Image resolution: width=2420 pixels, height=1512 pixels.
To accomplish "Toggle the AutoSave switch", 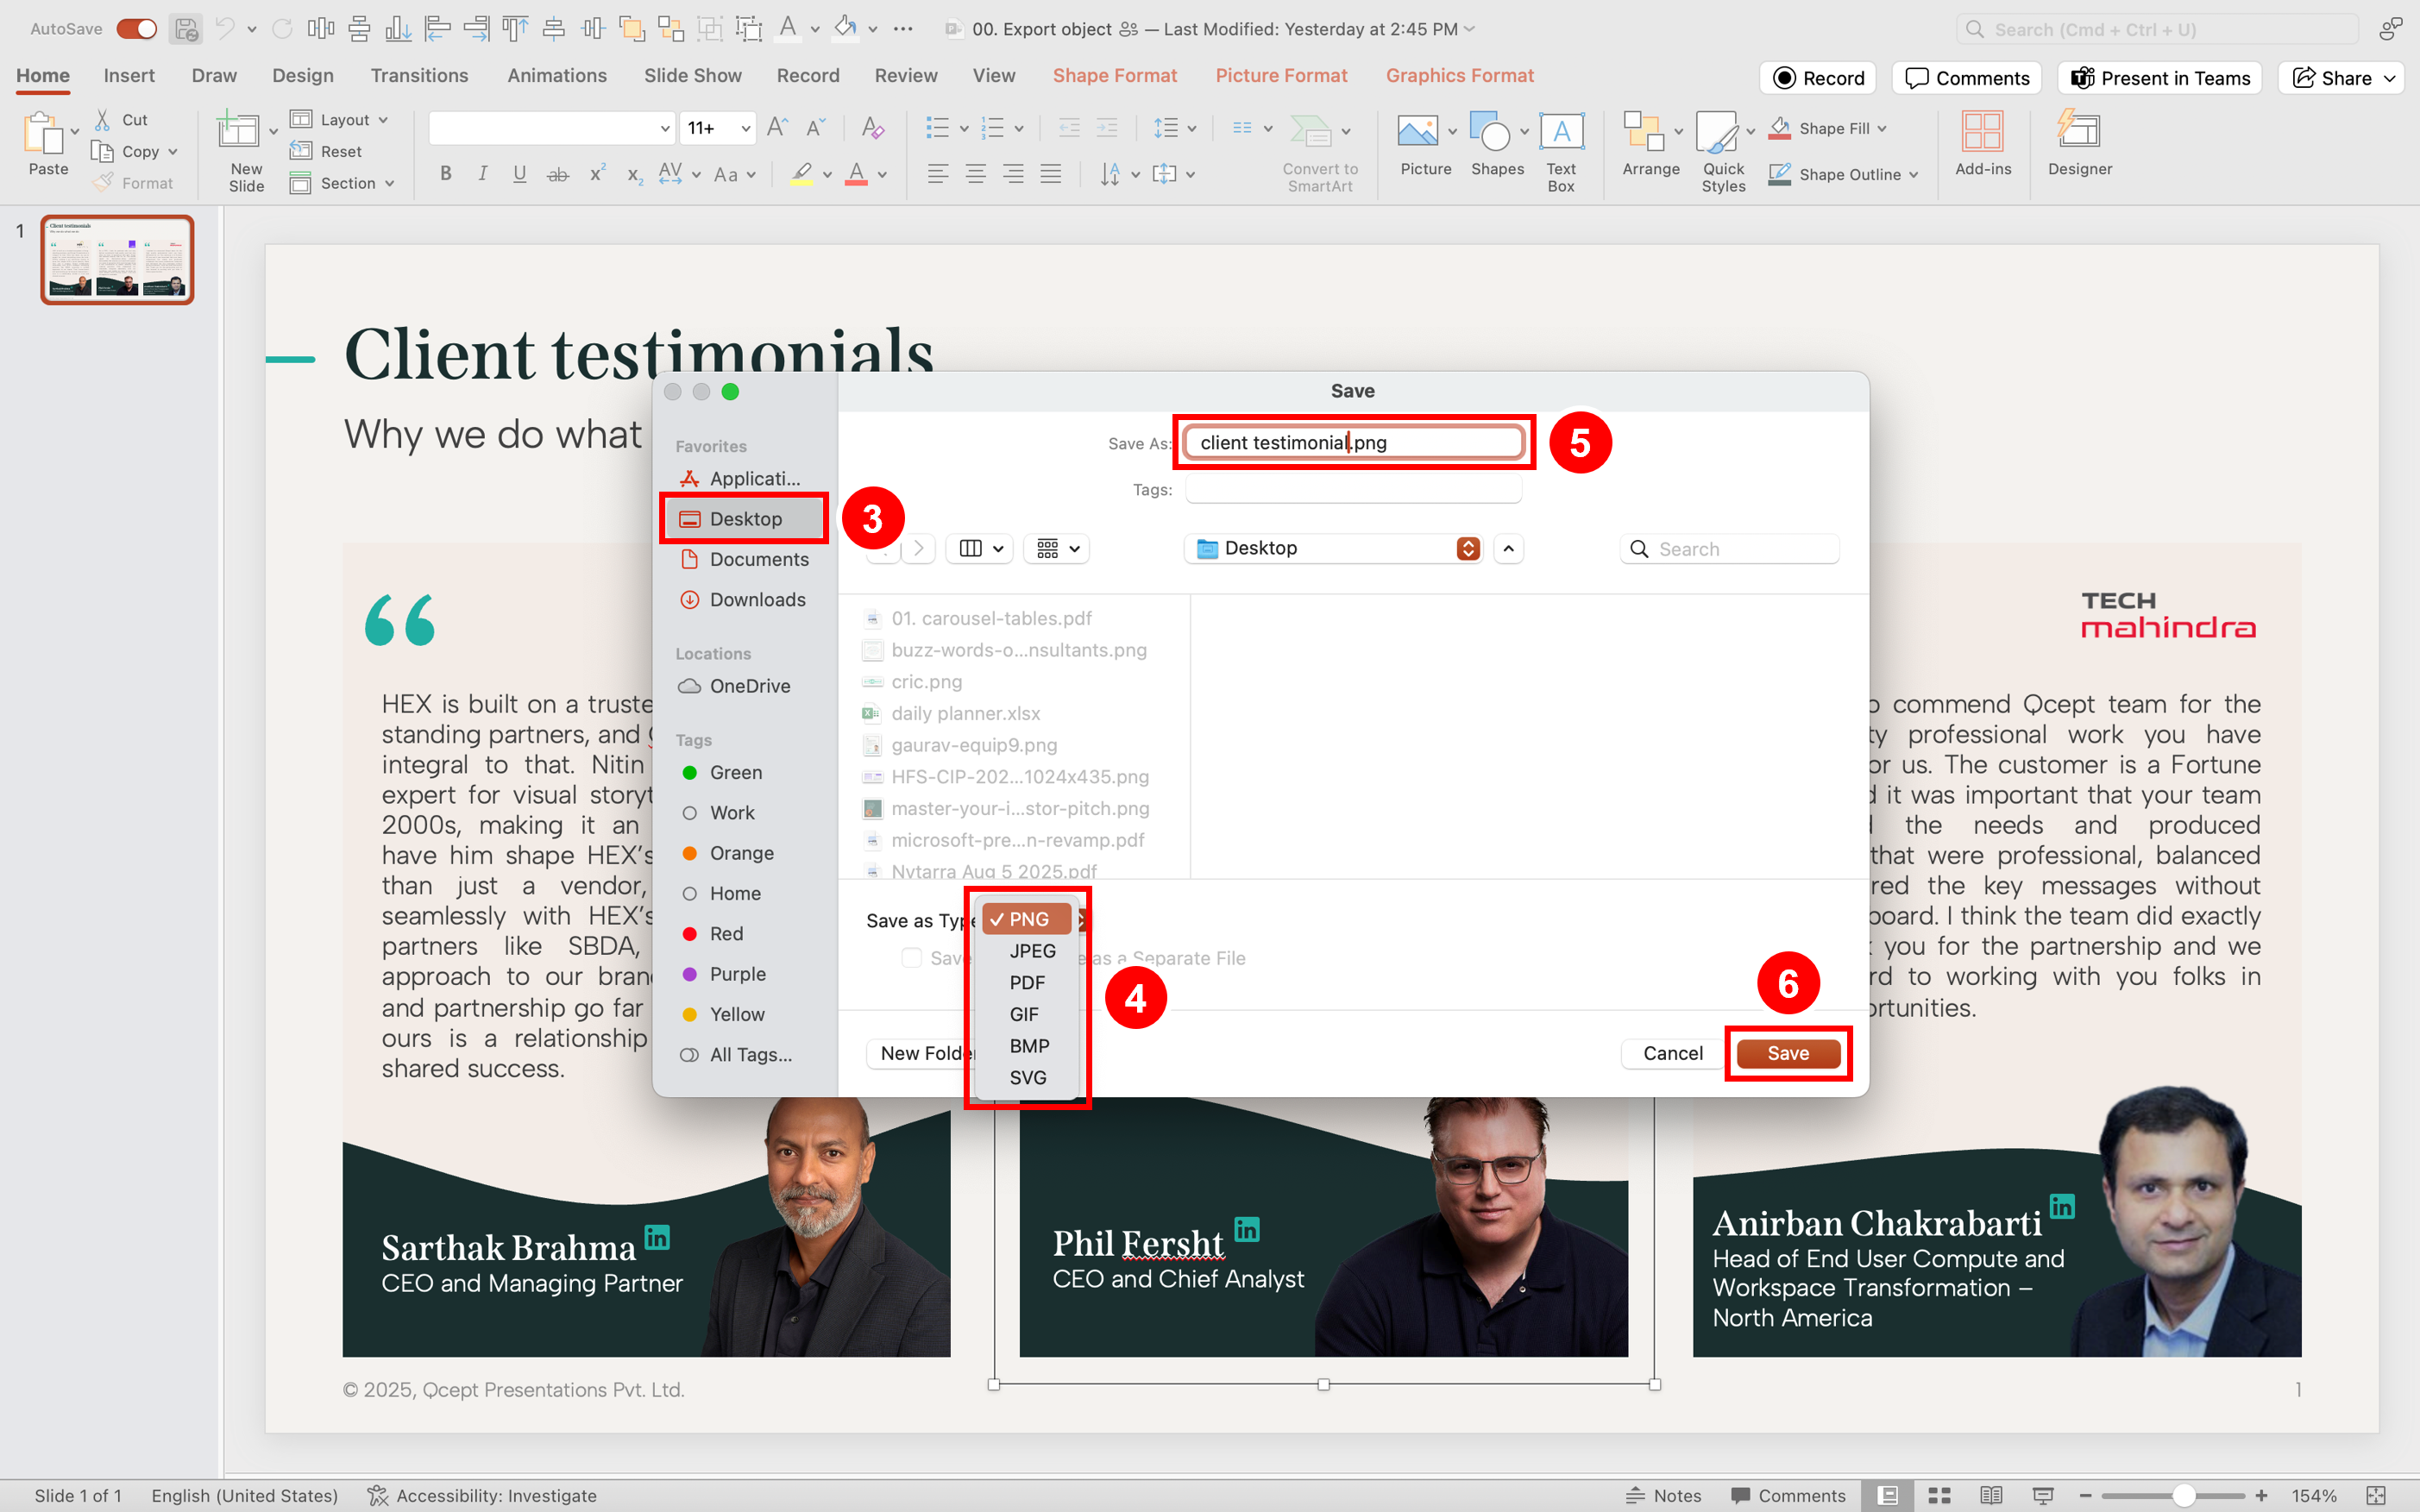I will [137, 29].
